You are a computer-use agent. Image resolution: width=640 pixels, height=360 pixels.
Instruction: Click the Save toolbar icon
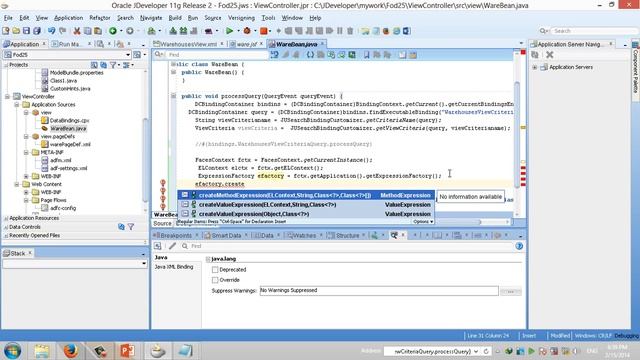point(26,31)
